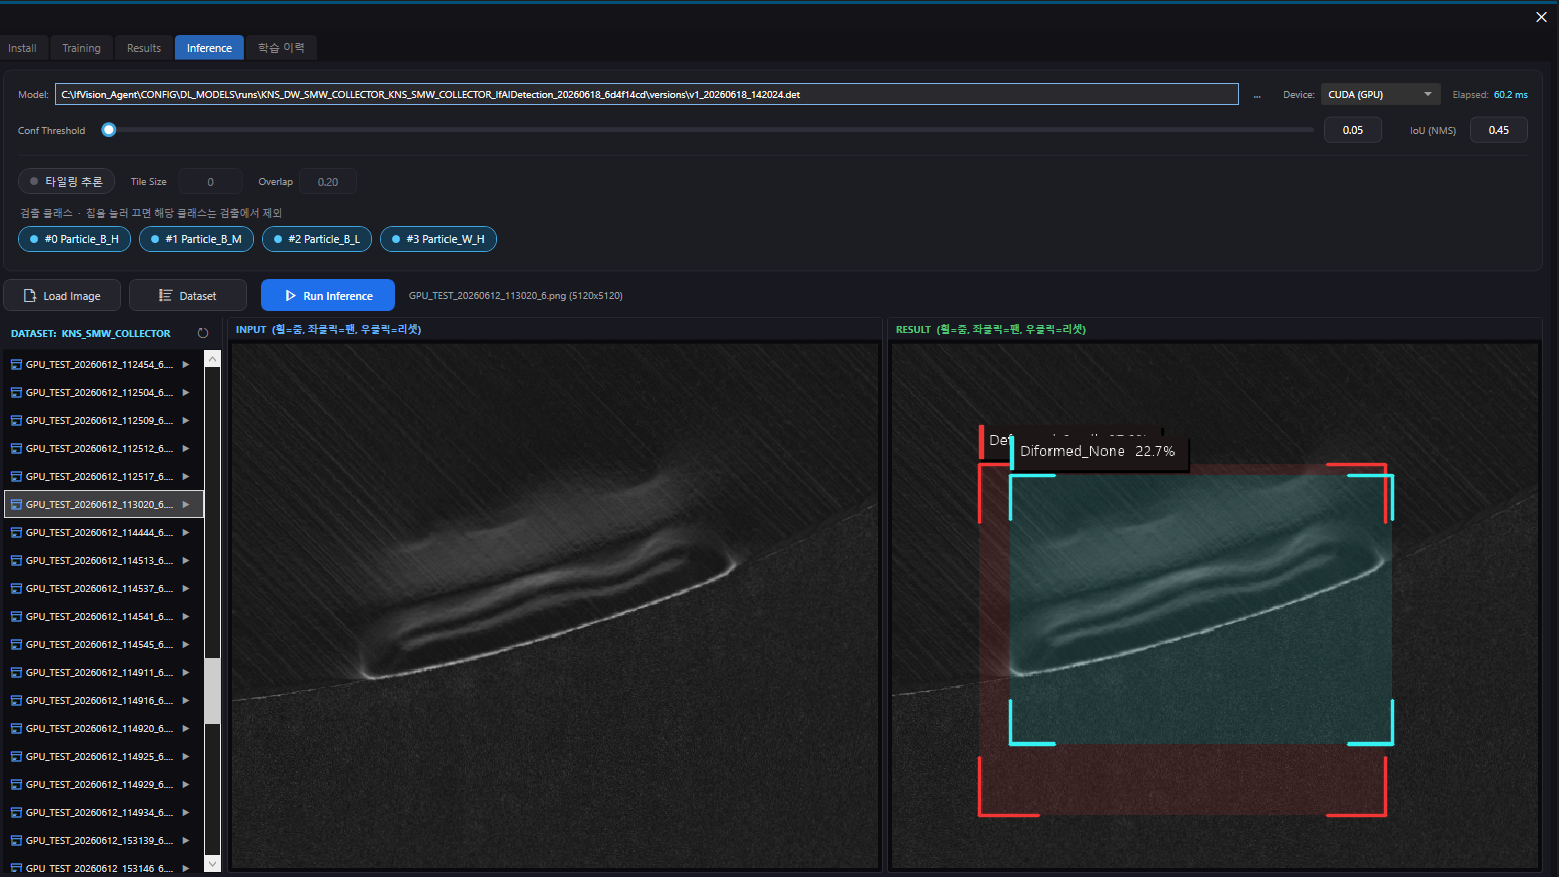The height and width of the screenshot is (877, 1559).
Task: Open the Dataset button
Action: 188,296
